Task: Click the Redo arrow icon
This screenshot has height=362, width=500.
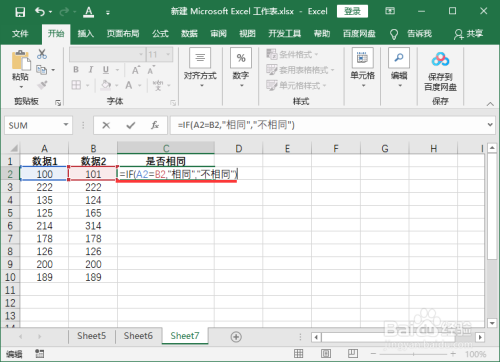Action: pos(64,12)
